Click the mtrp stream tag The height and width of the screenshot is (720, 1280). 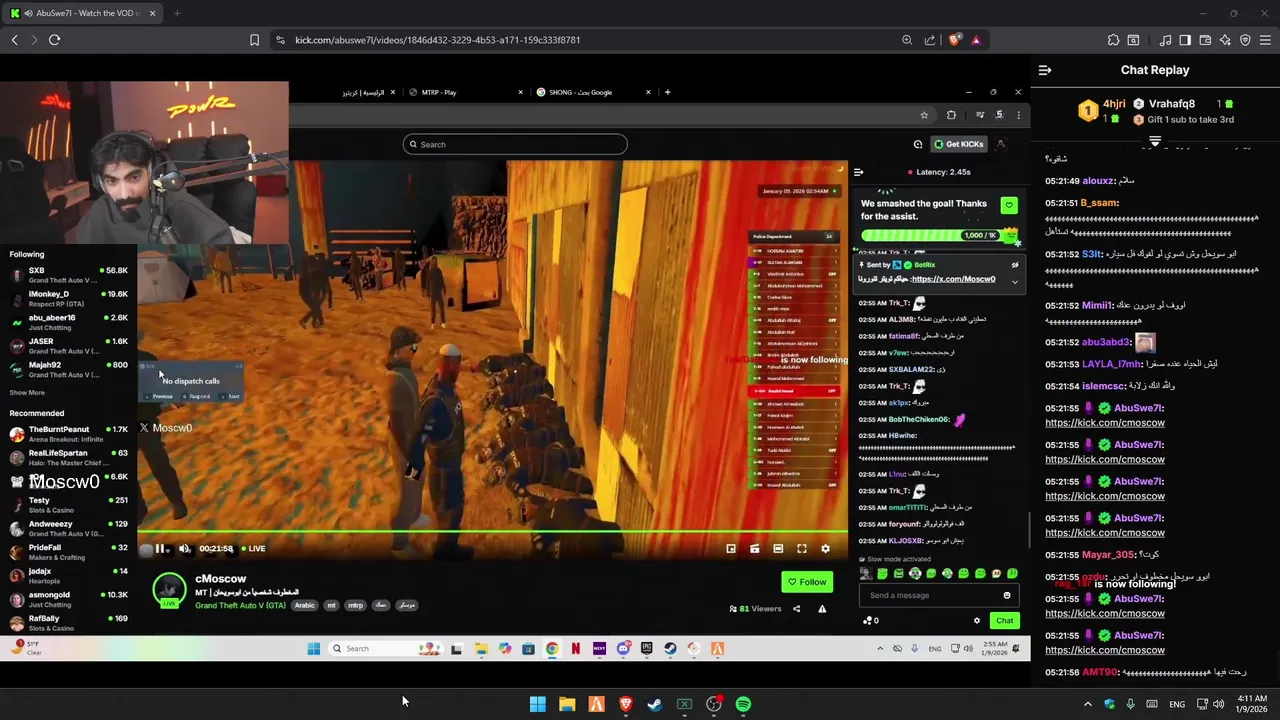point(355,605)
